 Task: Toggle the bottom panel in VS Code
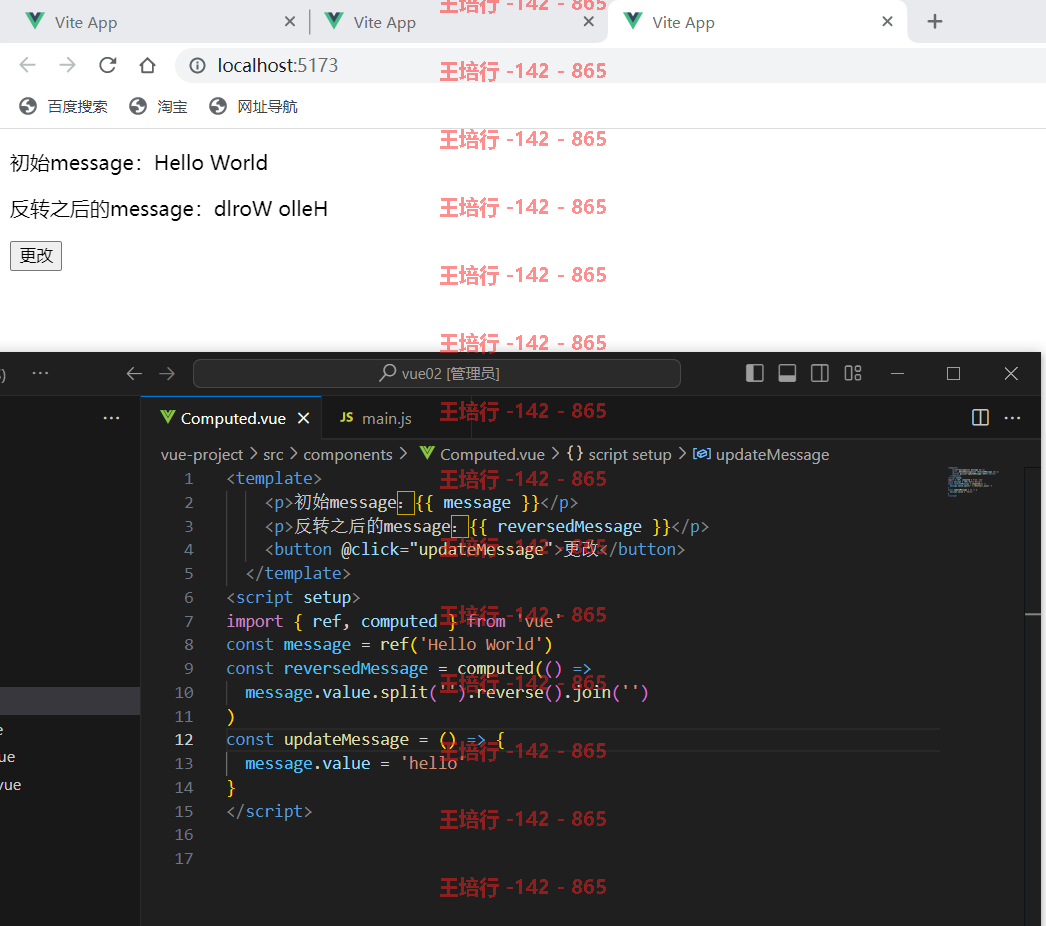click(x=787, y=373)
